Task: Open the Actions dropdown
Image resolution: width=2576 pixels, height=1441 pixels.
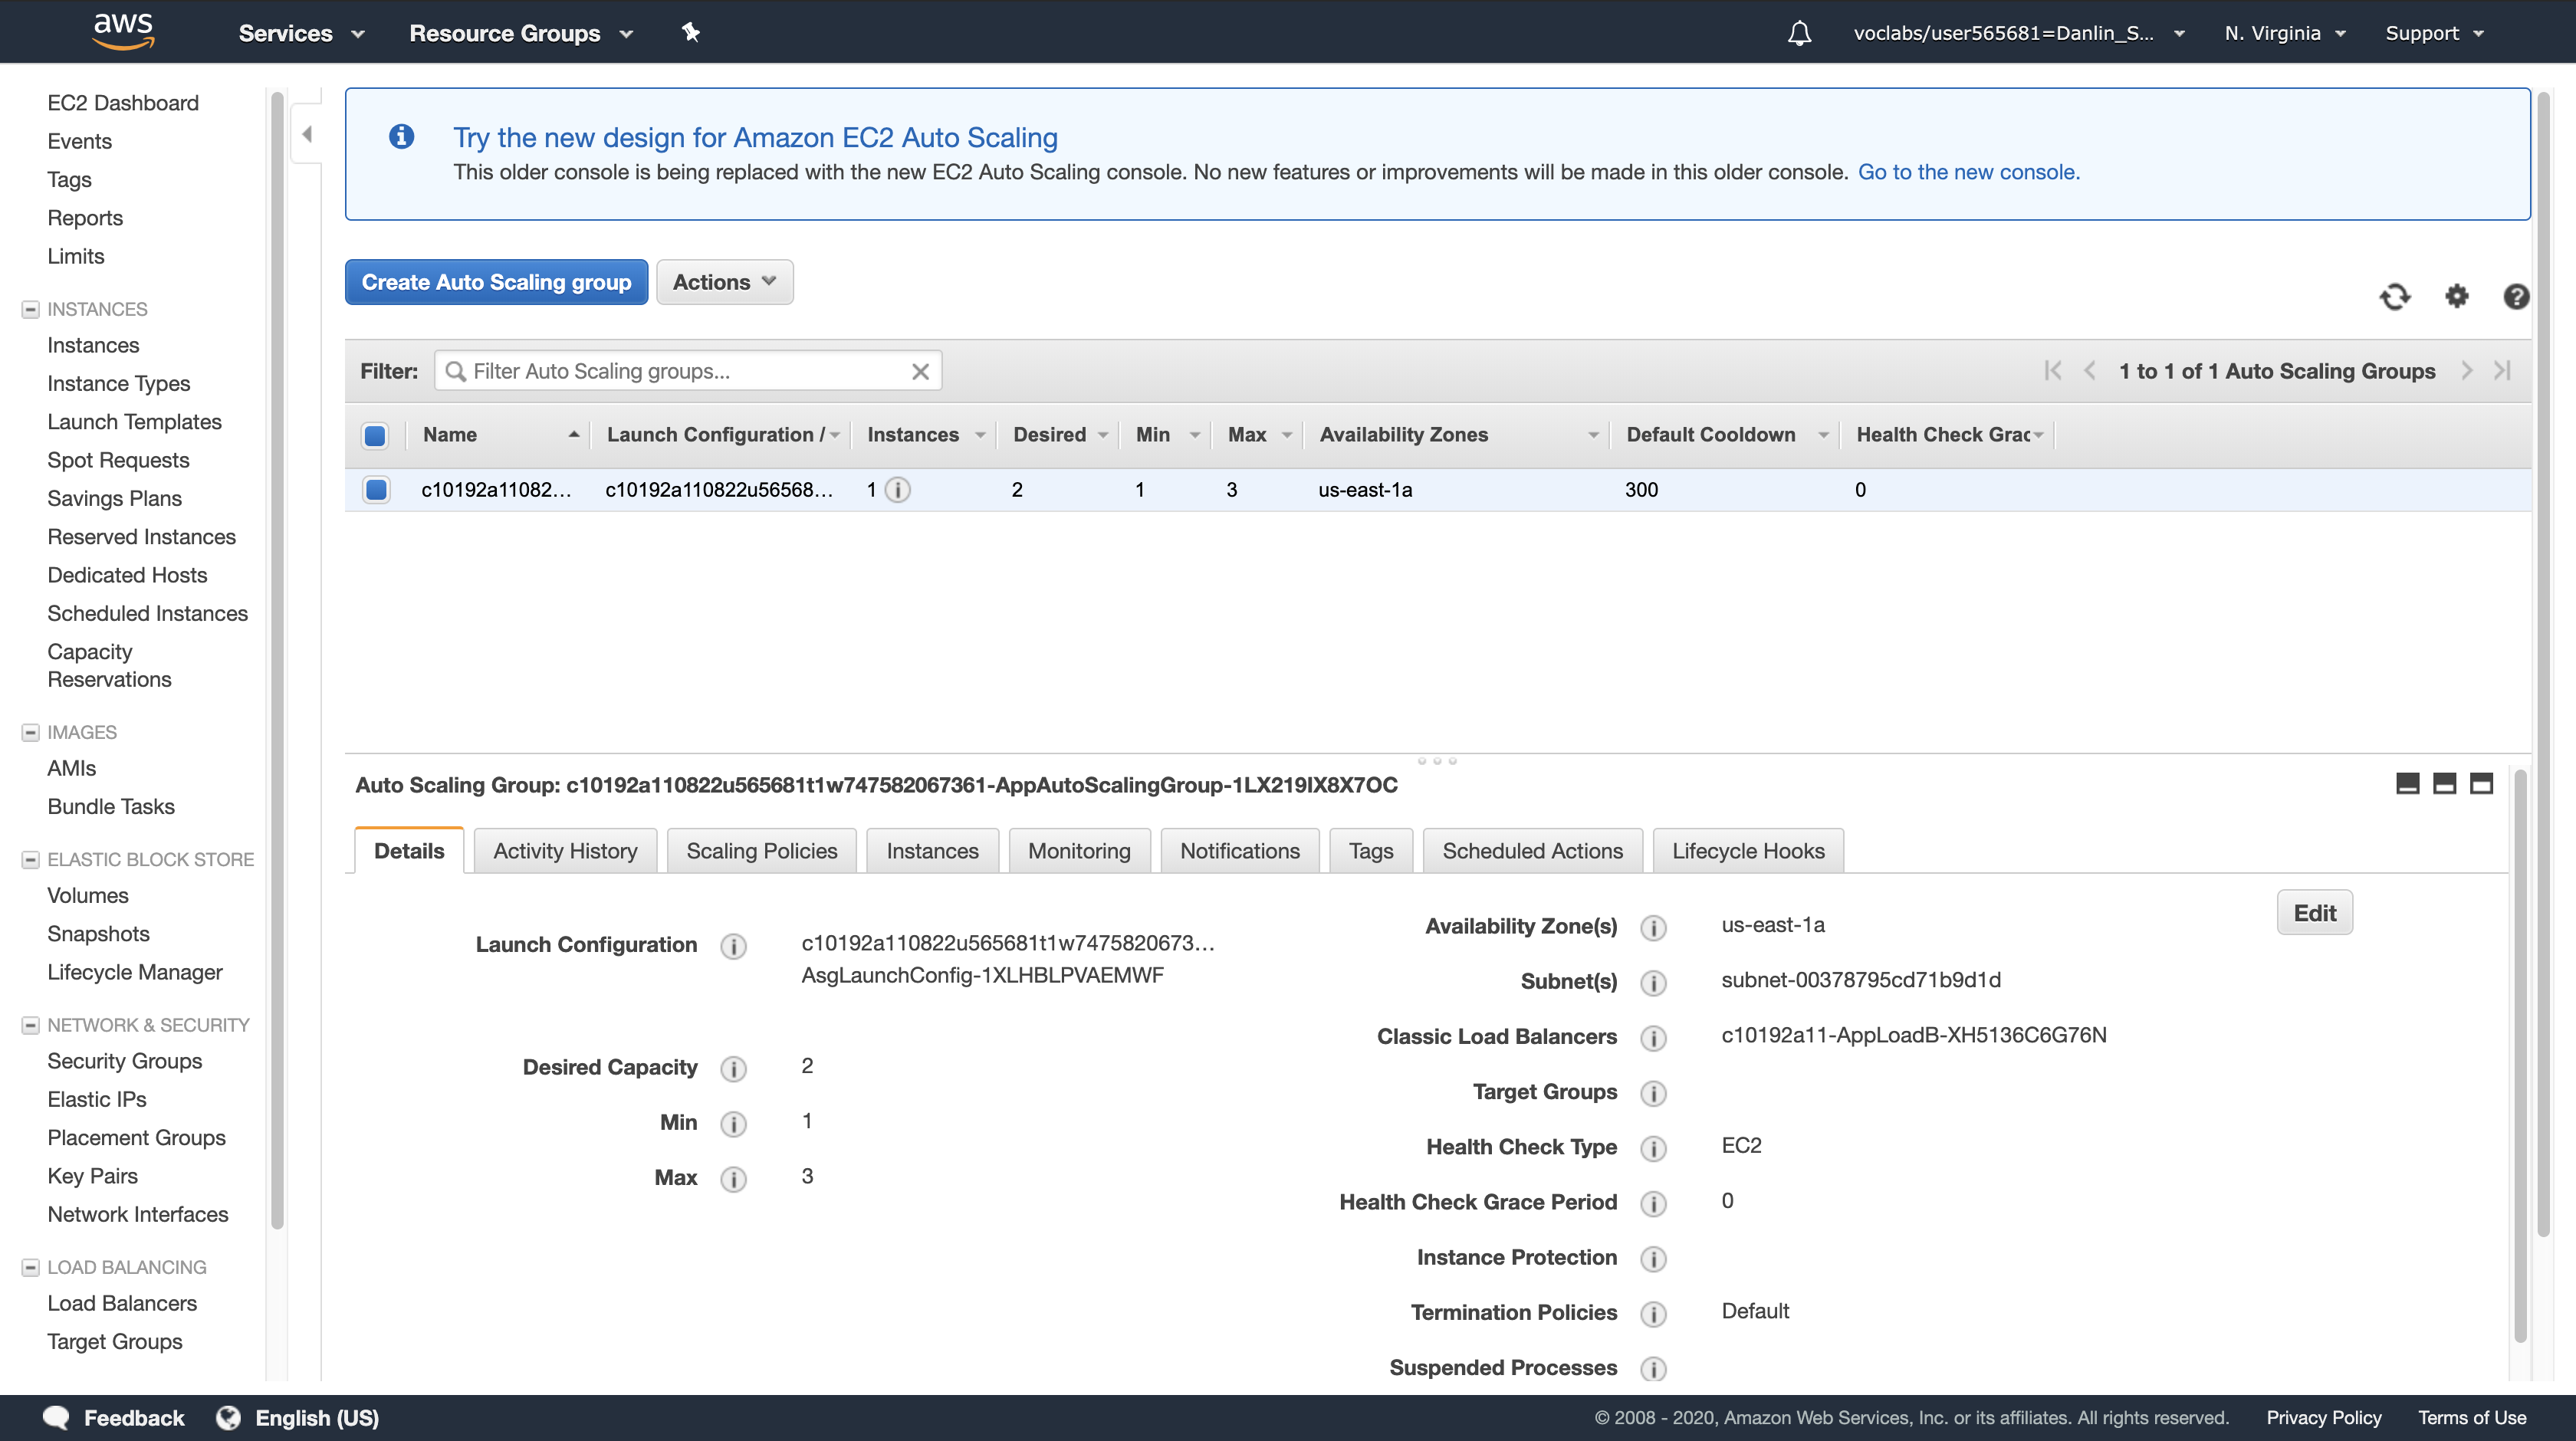Action: (x=724, y=282)
